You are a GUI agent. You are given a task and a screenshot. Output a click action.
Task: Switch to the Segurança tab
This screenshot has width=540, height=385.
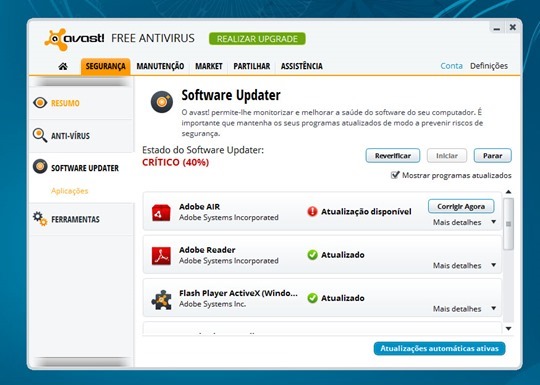pos(105,66)
